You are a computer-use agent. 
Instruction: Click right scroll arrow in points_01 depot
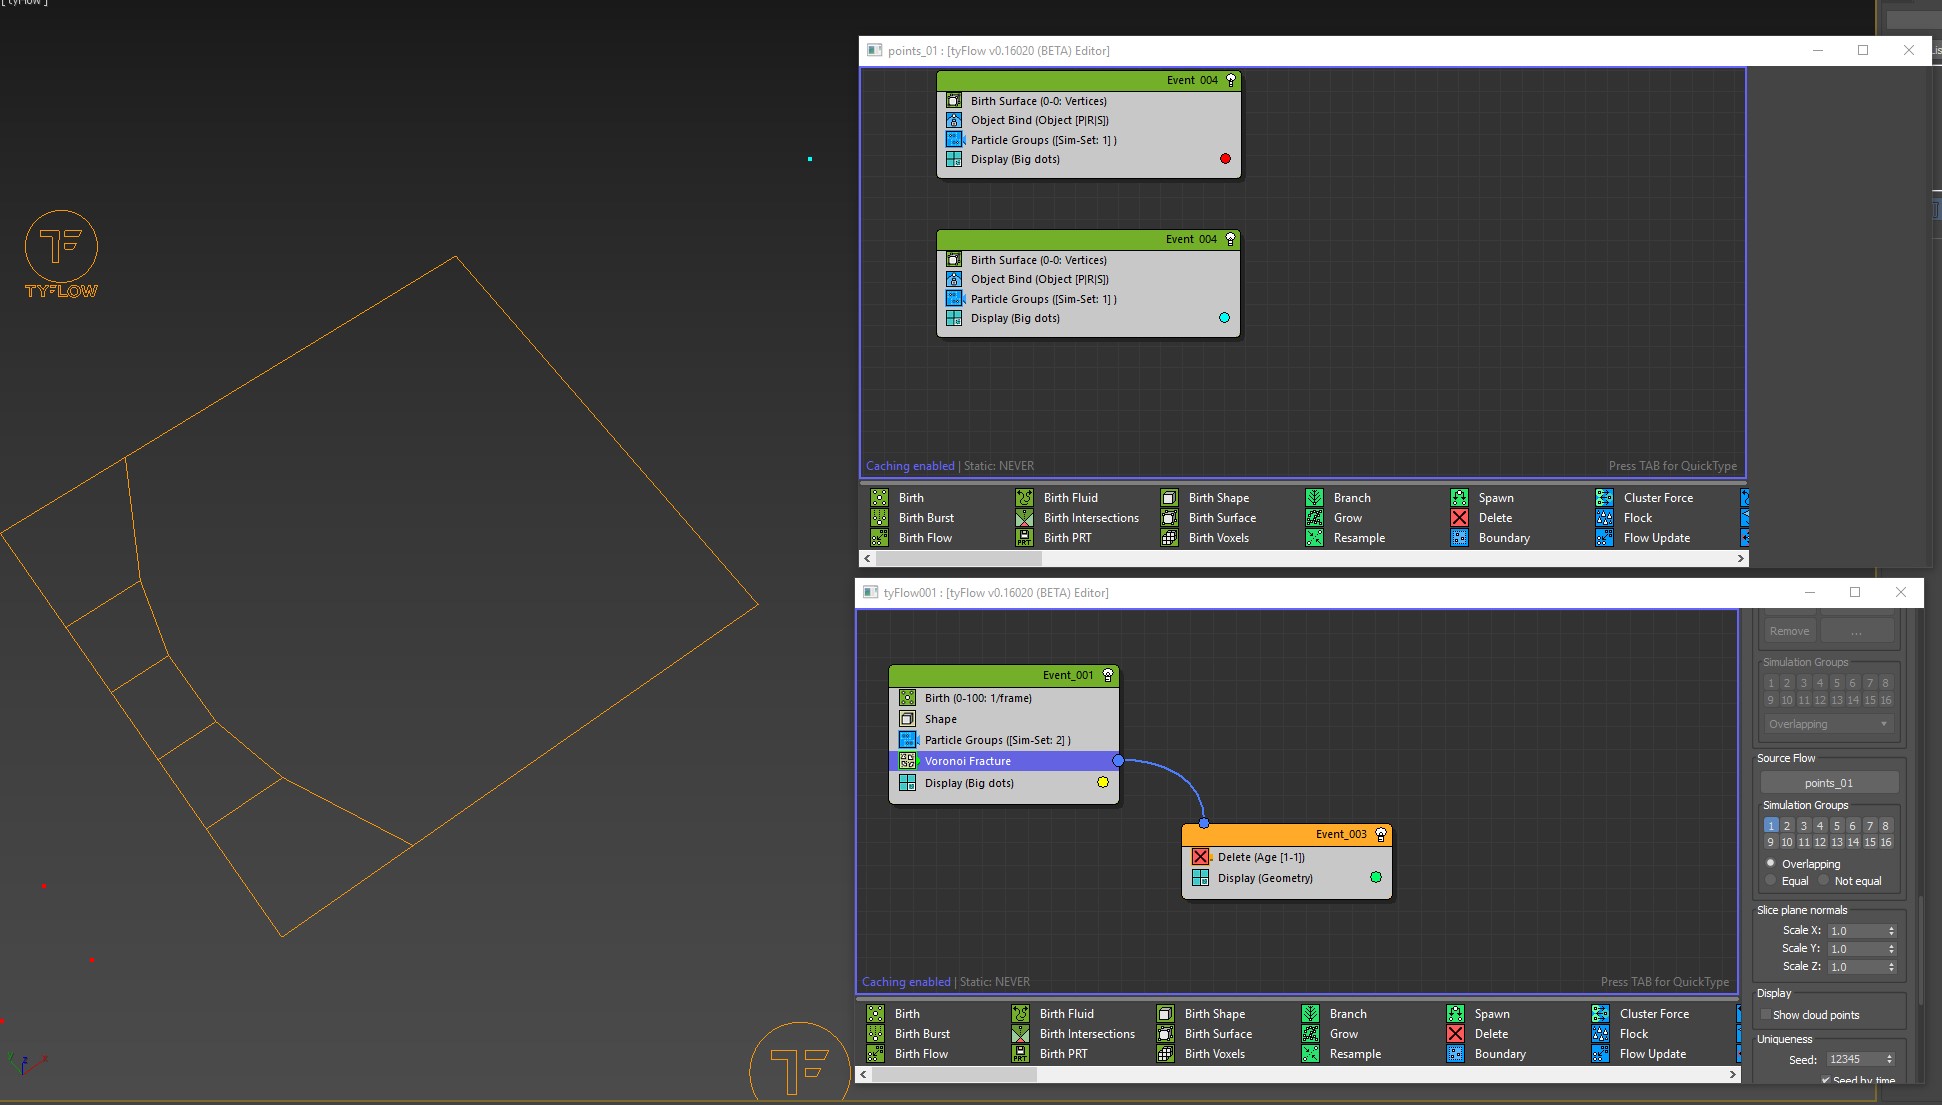[x=1741, y=558]
